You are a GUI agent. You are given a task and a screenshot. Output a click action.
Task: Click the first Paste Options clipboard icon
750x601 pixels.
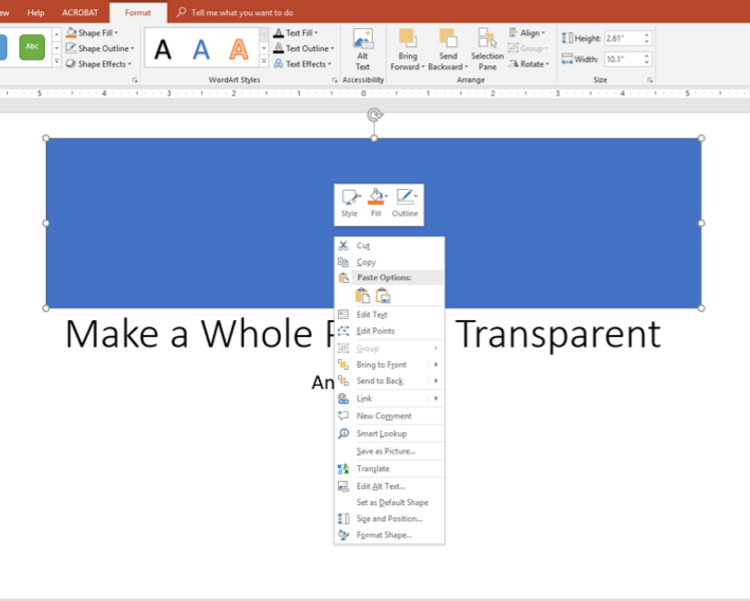363,296
